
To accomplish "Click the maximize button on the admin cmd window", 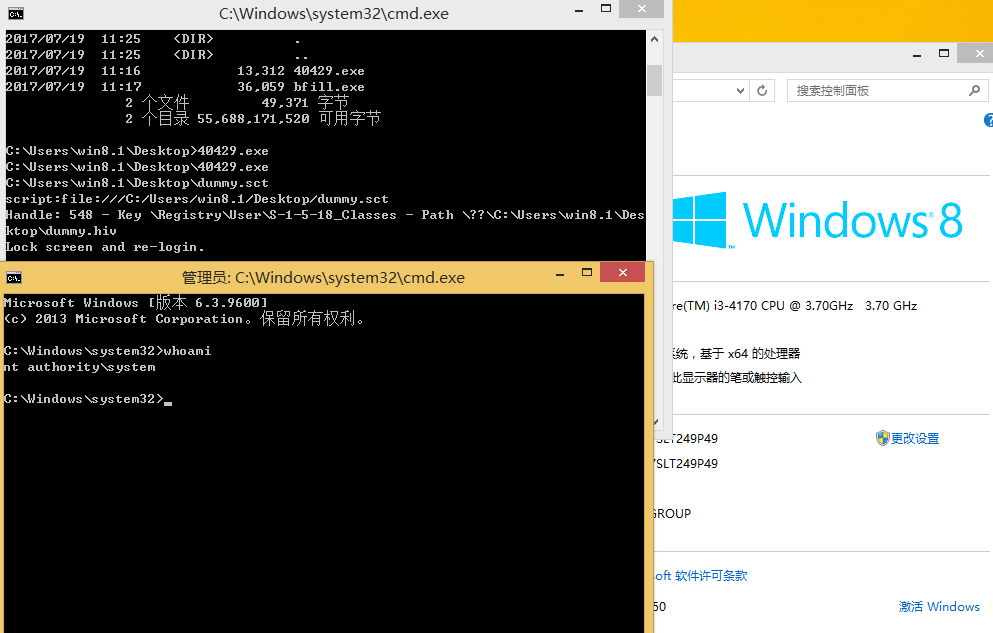I will click(586, 271).
